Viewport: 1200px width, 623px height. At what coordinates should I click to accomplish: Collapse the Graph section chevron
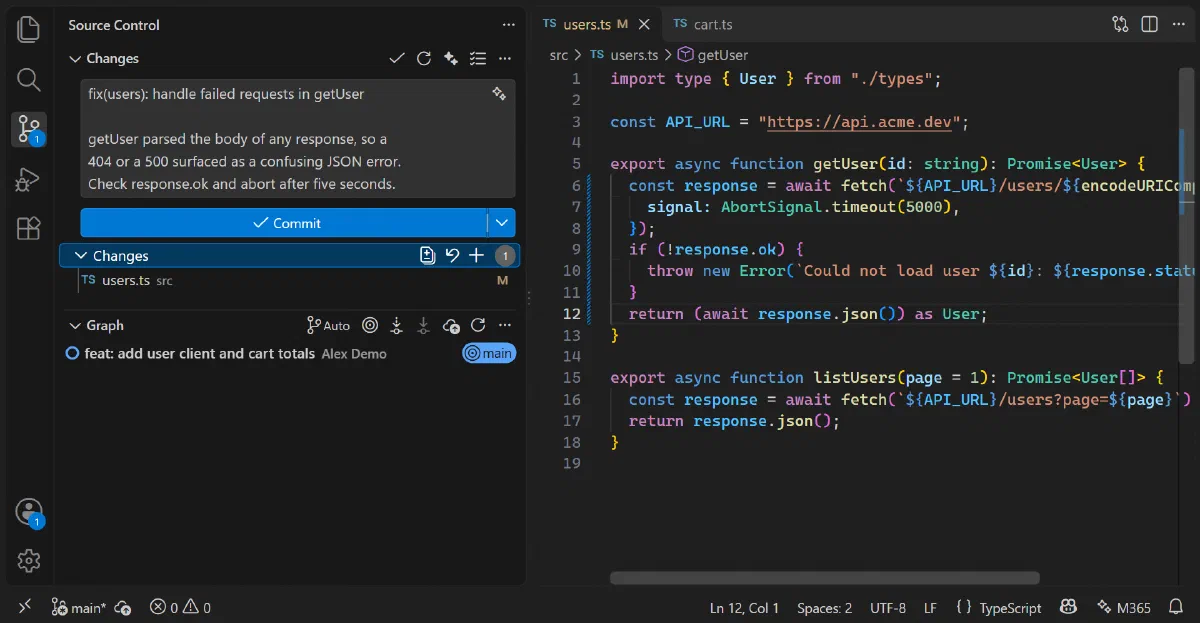(74, 325)
